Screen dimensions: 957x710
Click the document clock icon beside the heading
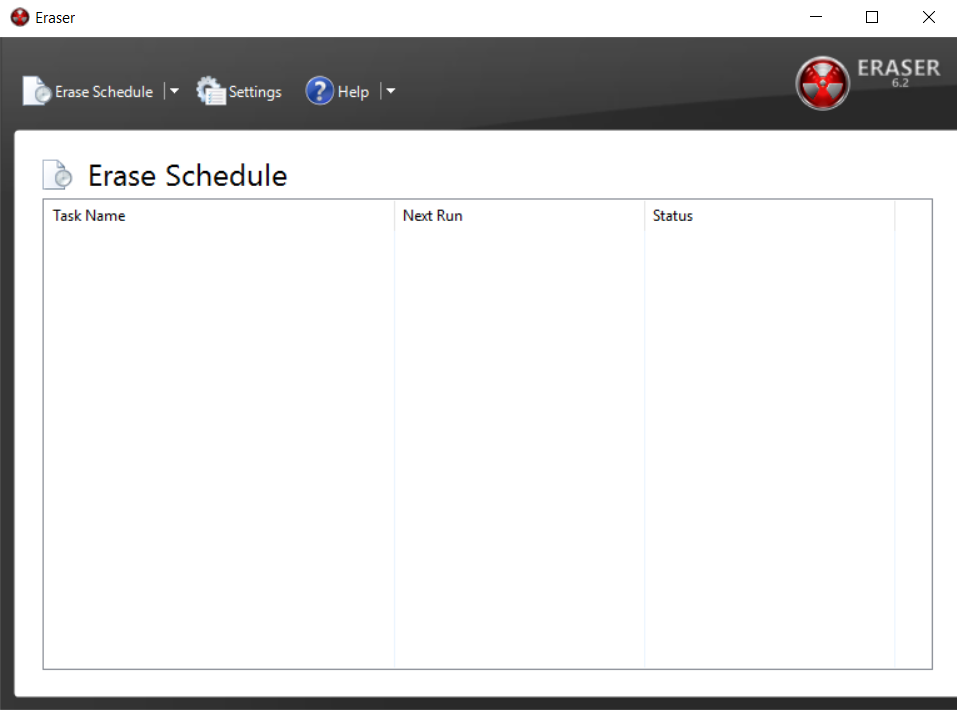click(58, 175)
